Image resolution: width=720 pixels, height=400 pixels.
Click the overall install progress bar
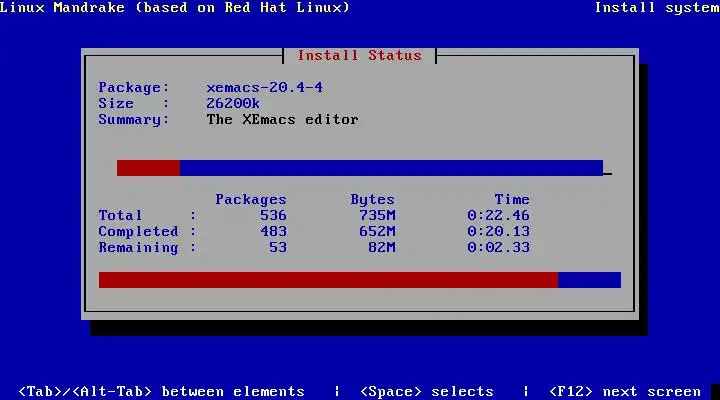tap(360, 280)
